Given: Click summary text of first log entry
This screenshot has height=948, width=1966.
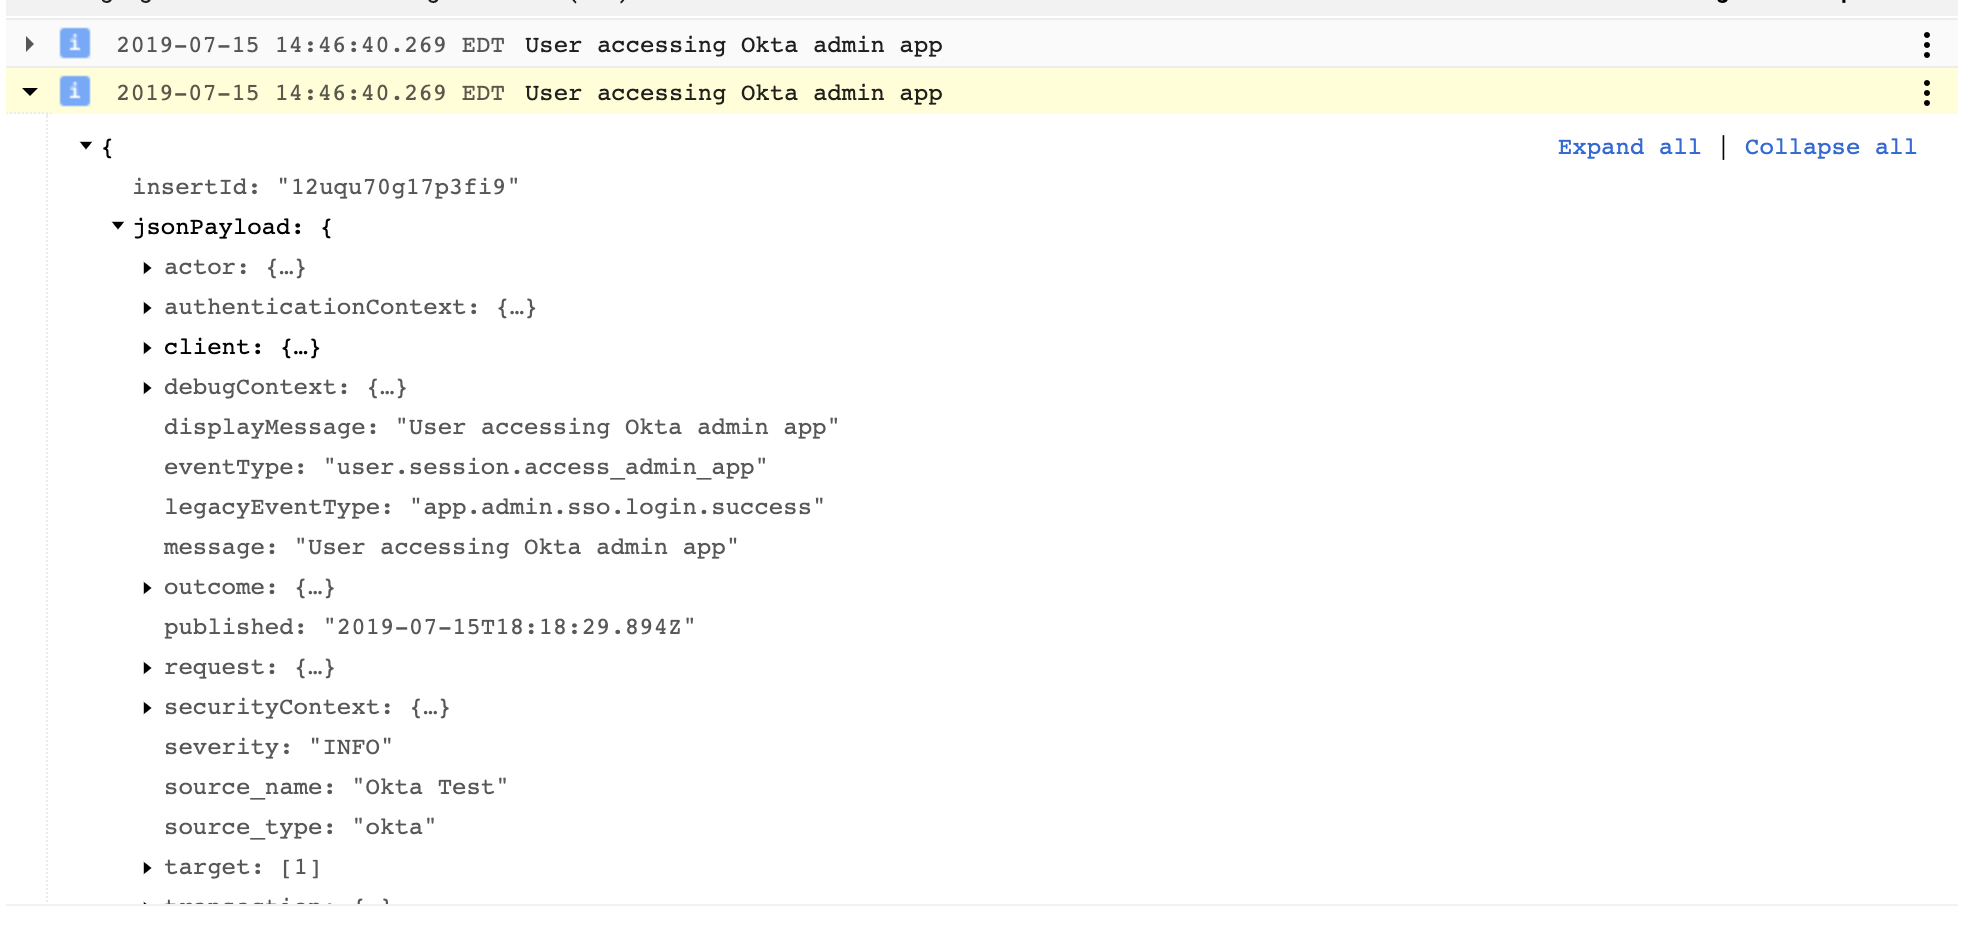Looking at the screenshot, I should (733, 45).
